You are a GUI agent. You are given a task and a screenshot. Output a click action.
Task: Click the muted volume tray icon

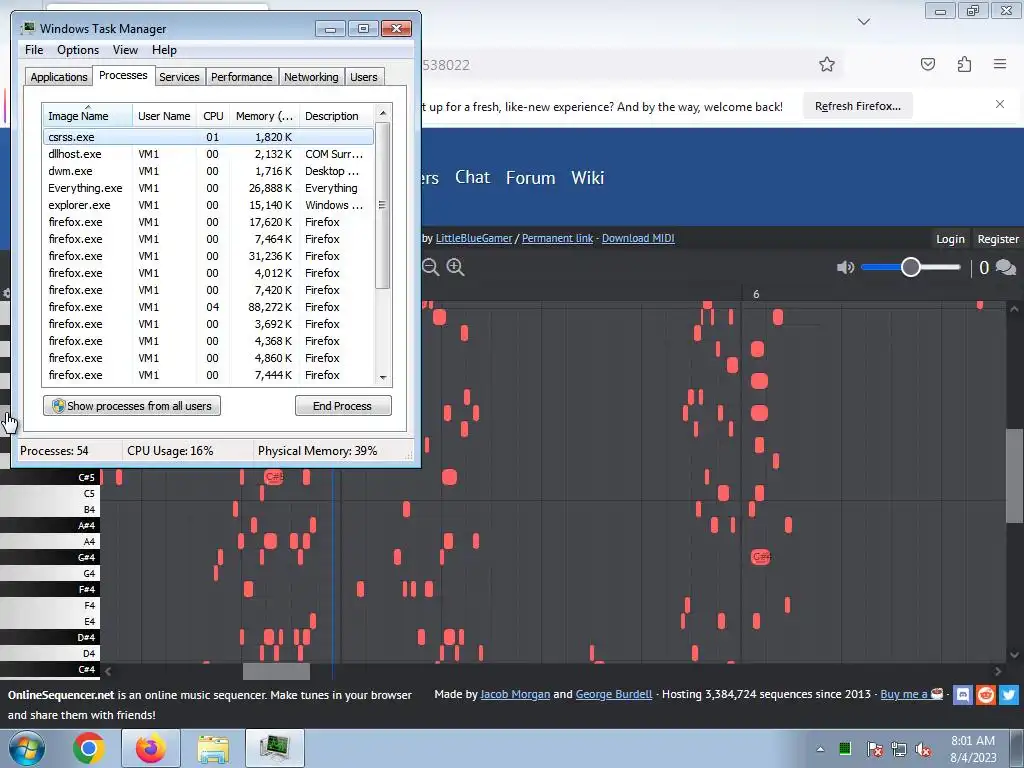pyautogui.click(x=923, y=749)
